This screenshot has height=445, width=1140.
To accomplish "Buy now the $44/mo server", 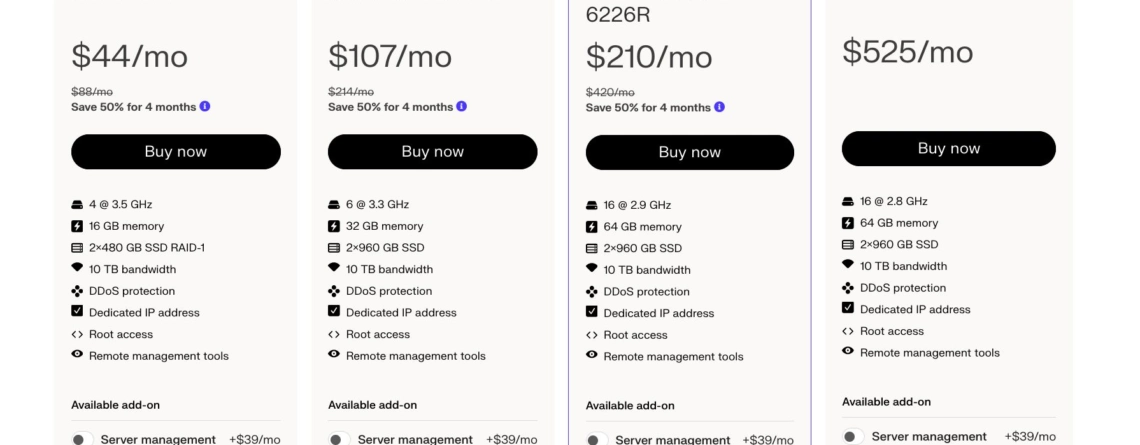I will pyautogui.click(x=176, y=151).
